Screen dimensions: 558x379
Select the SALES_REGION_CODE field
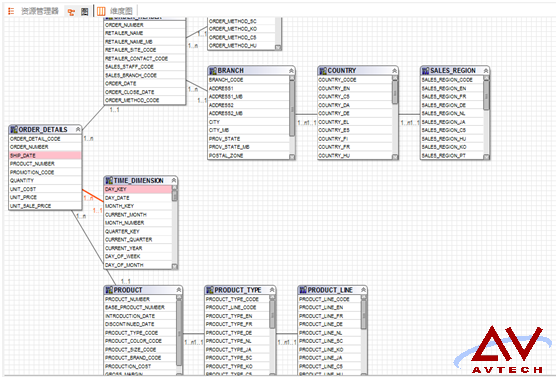pos(452,80)
